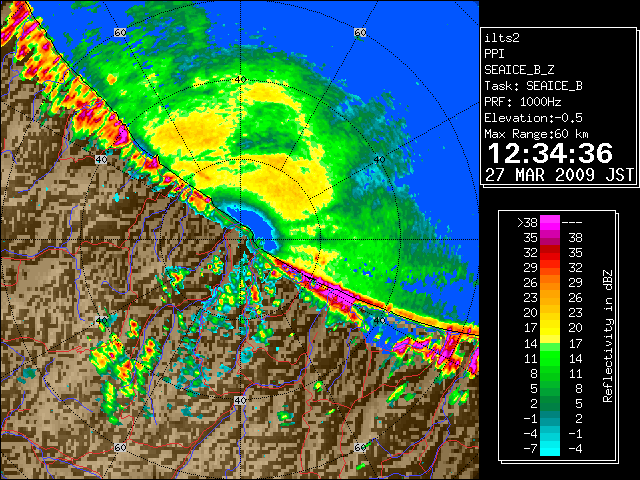Click the '---' legend entry
The height and width of the screenshot is (480, 640).
(x=572, y=223)
